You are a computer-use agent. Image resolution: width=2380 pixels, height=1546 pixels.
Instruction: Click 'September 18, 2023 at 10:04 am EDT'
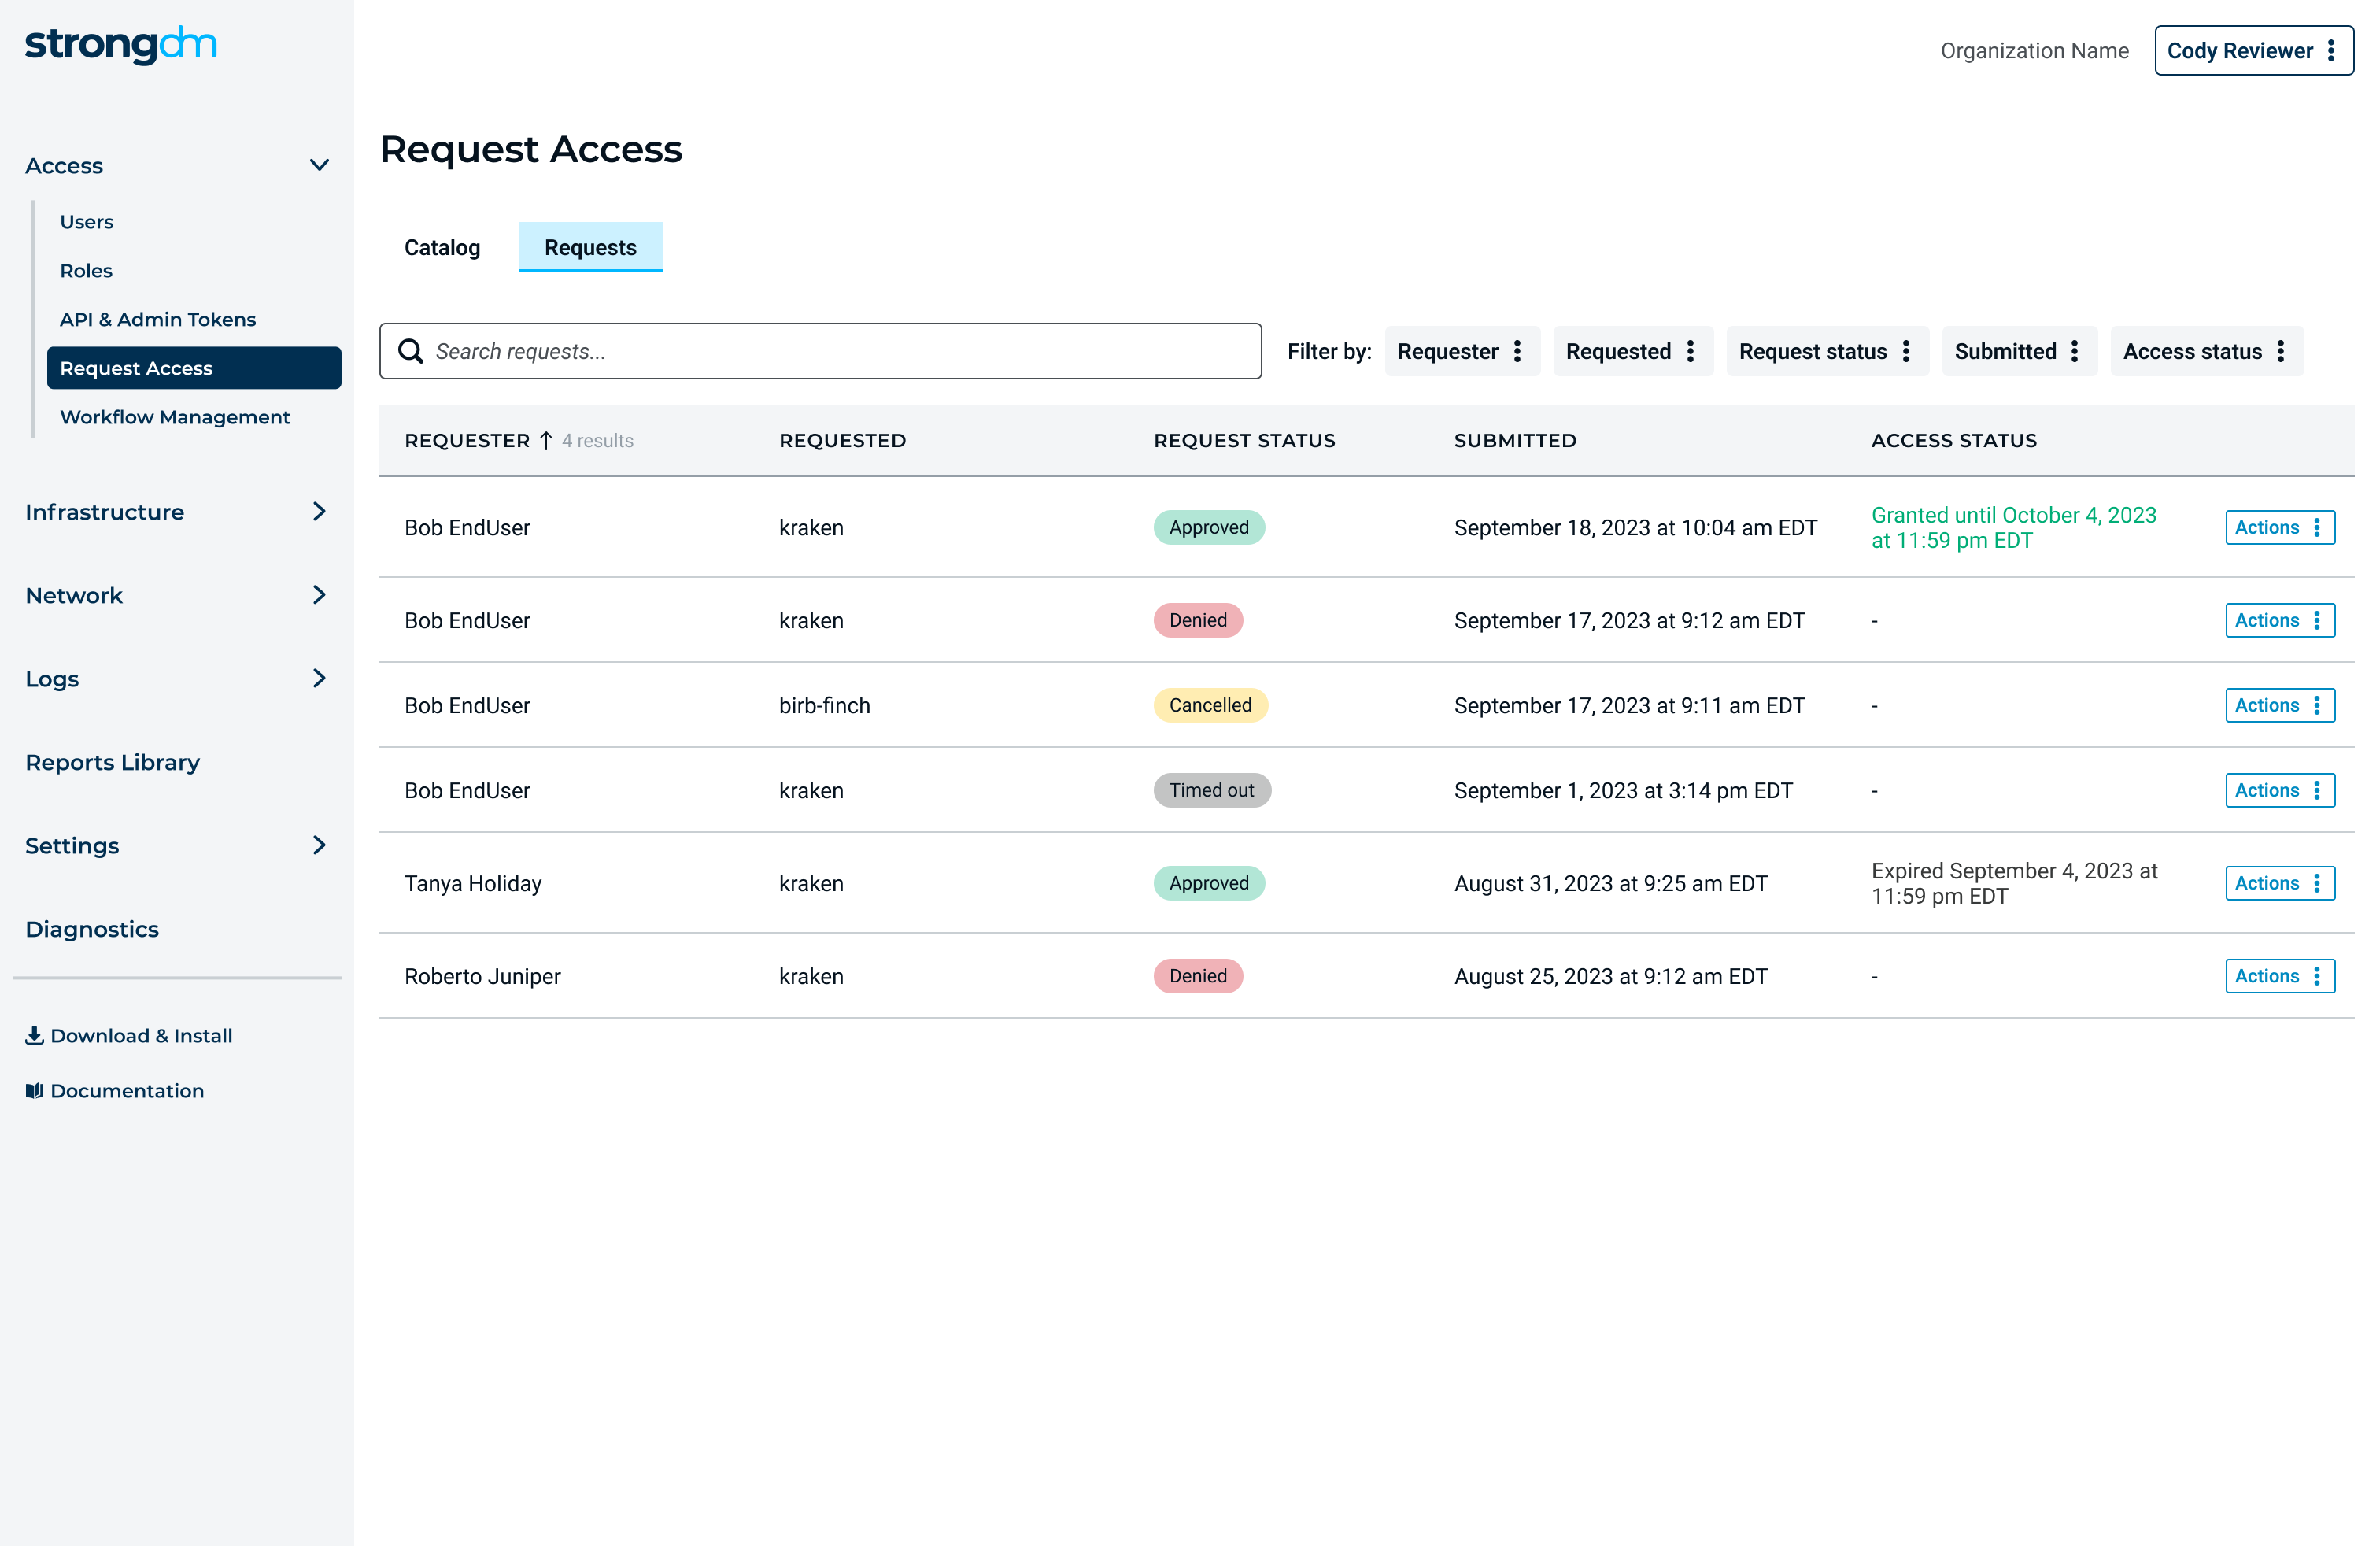1635,527
